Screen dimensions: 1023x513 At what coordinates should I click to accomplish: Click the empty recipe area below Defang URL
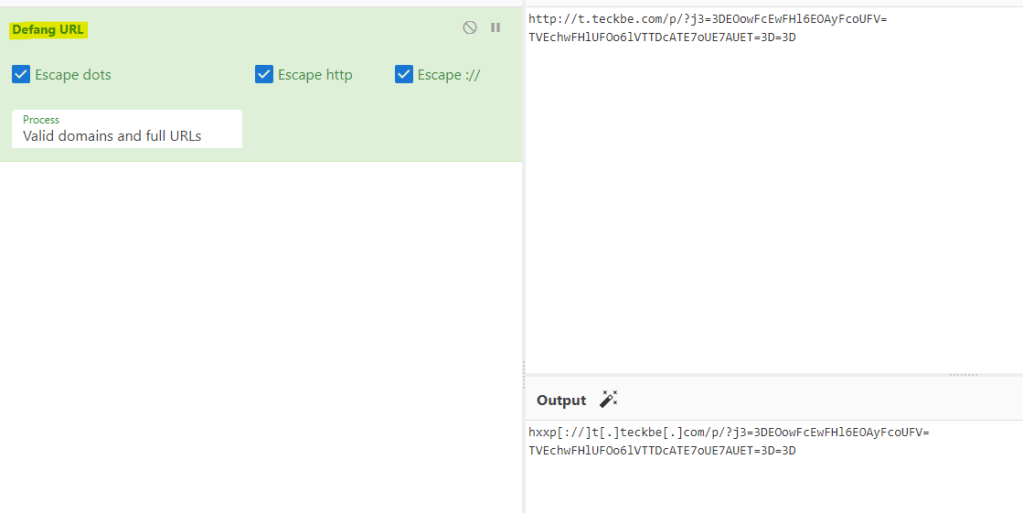260,330
